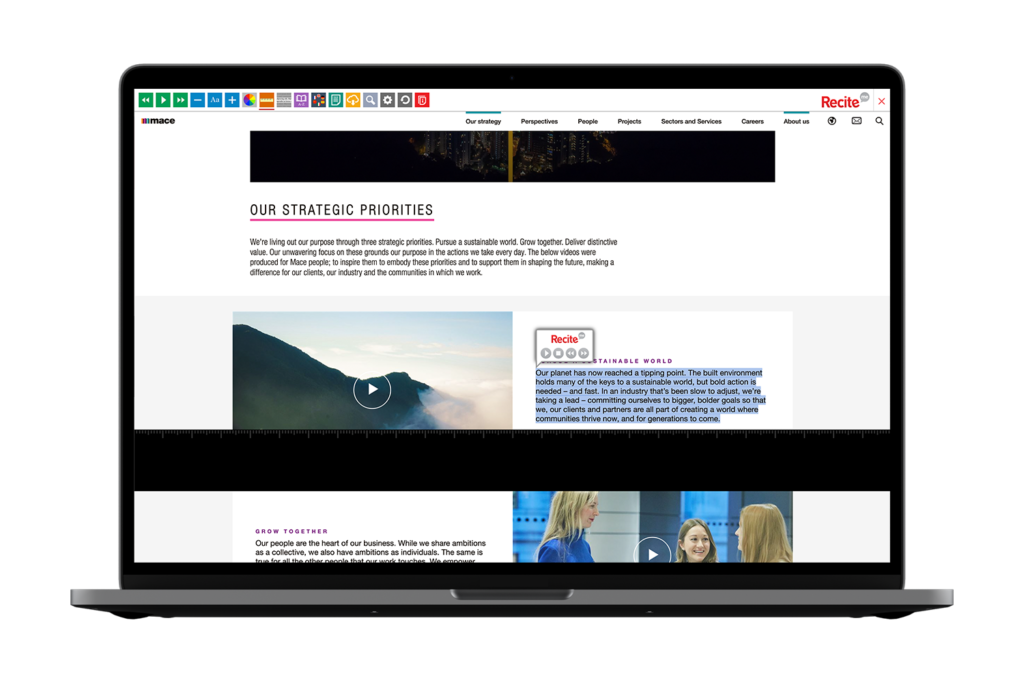
Task: Open Recite settings via the gear icon
Action: coord(388,100)
